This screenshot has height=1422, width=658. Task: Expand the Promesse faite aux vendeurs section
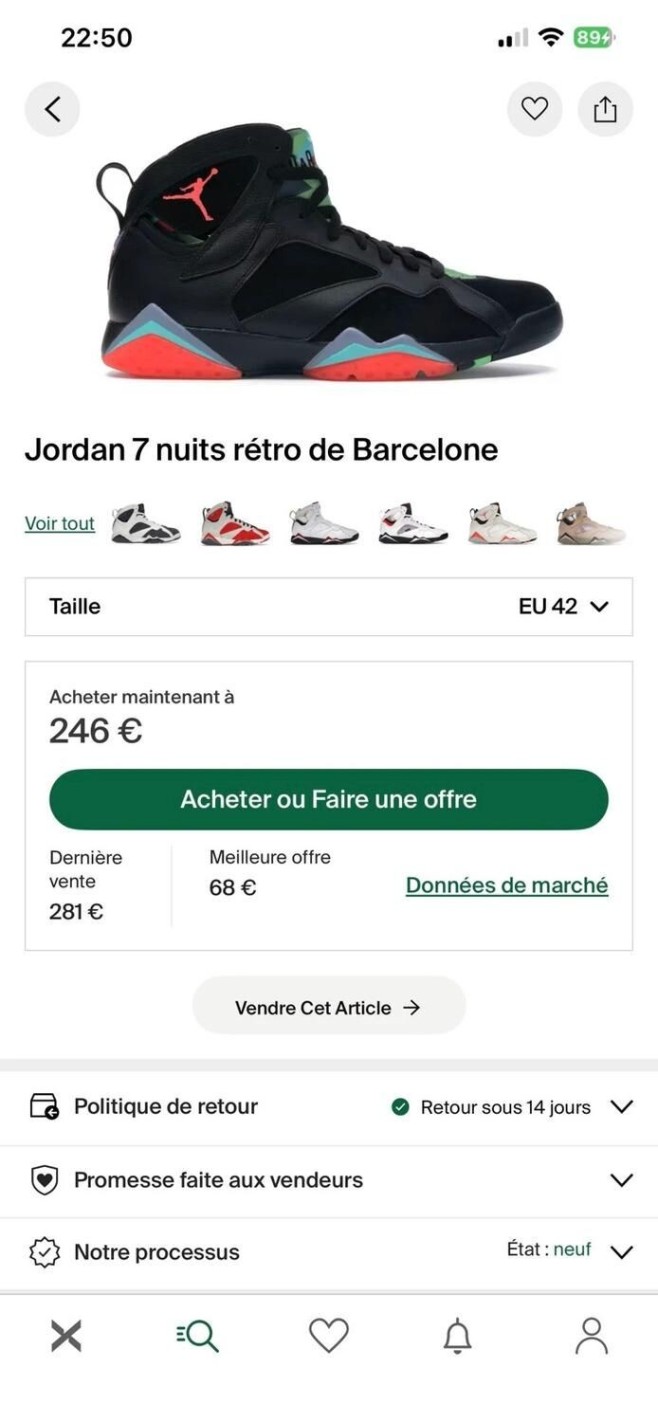coord(329,1180)
